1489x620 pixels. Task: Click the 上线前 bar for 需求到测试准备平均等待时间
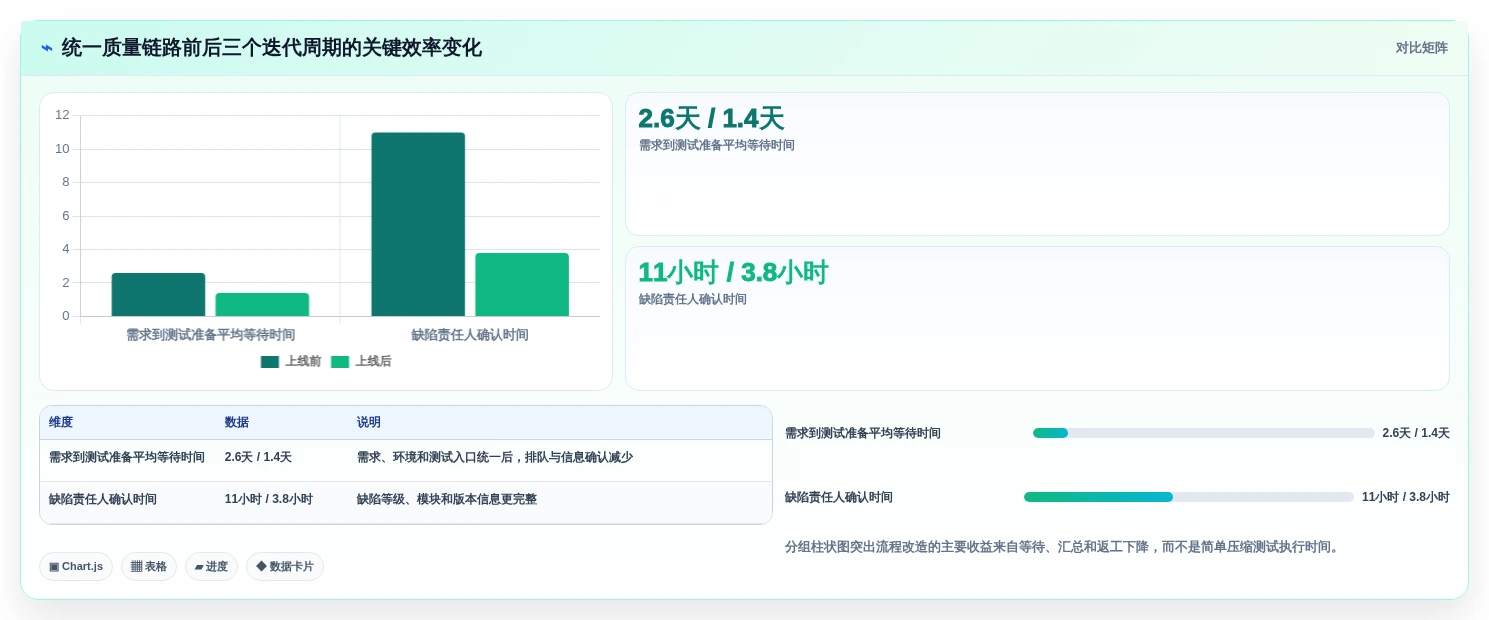click(x=158, y=295)
